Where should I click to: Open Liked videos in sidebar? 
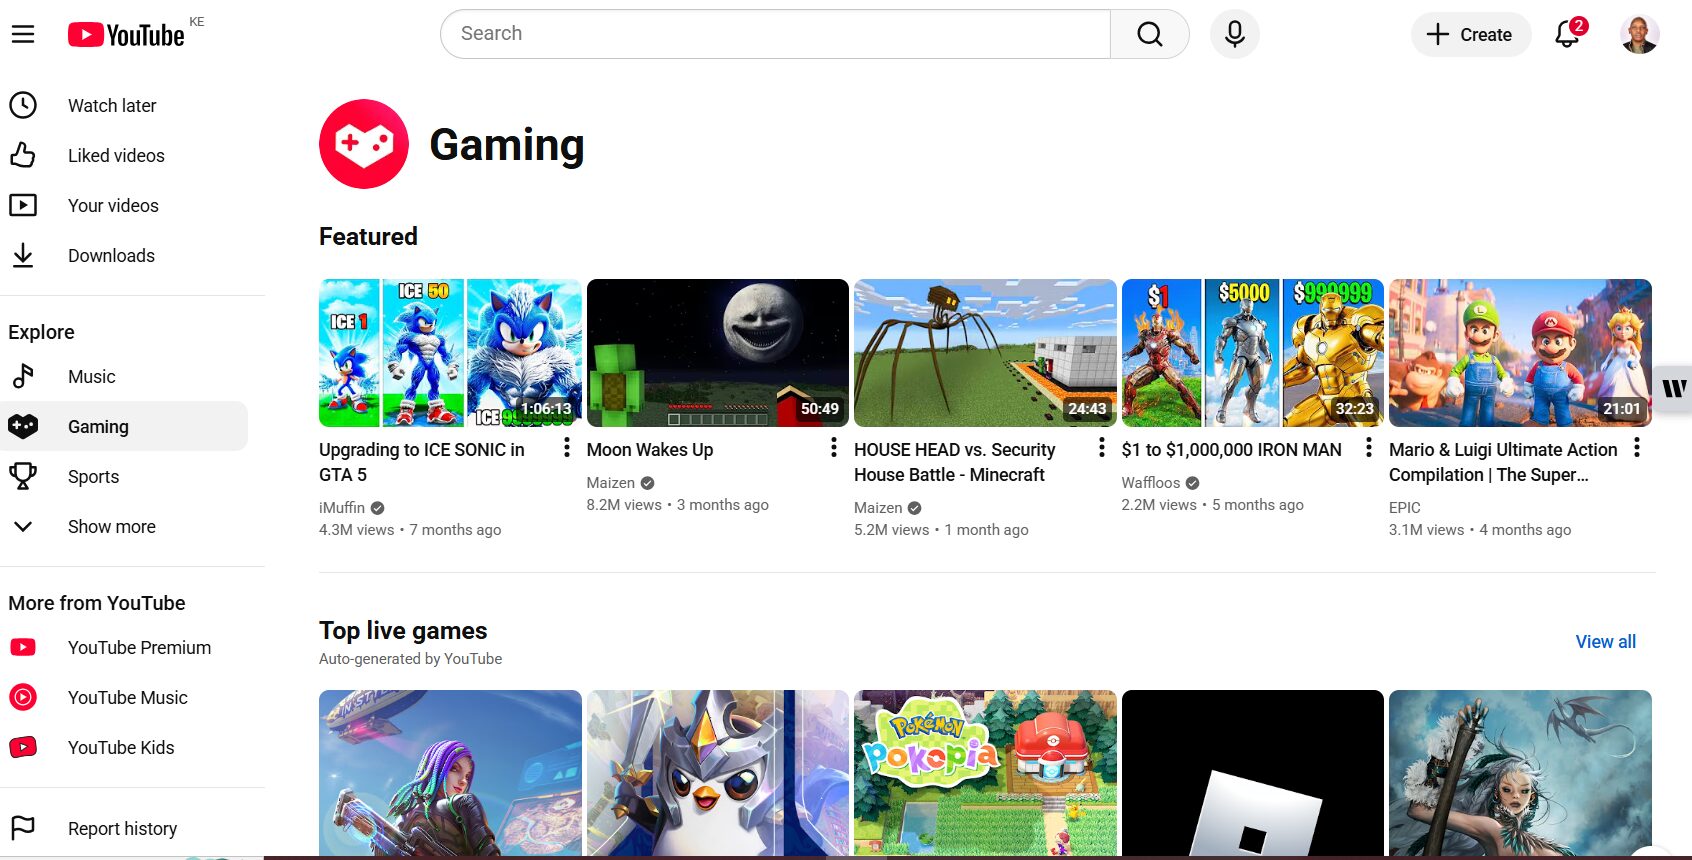(x=116, y=156)
